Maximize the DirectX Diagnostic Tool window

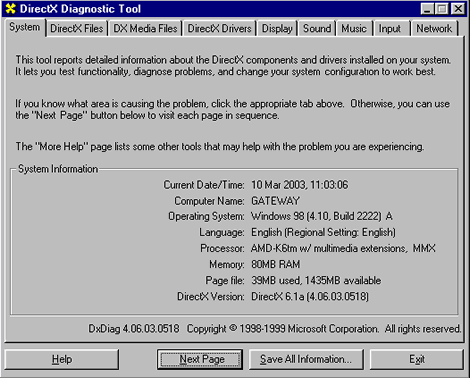pyautogui.click(x=442, y=9)
